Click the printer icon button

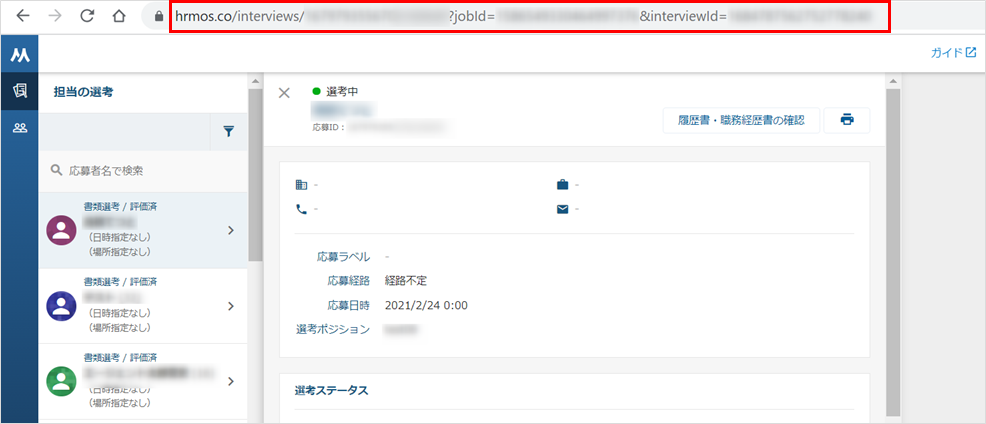(847, 120)
